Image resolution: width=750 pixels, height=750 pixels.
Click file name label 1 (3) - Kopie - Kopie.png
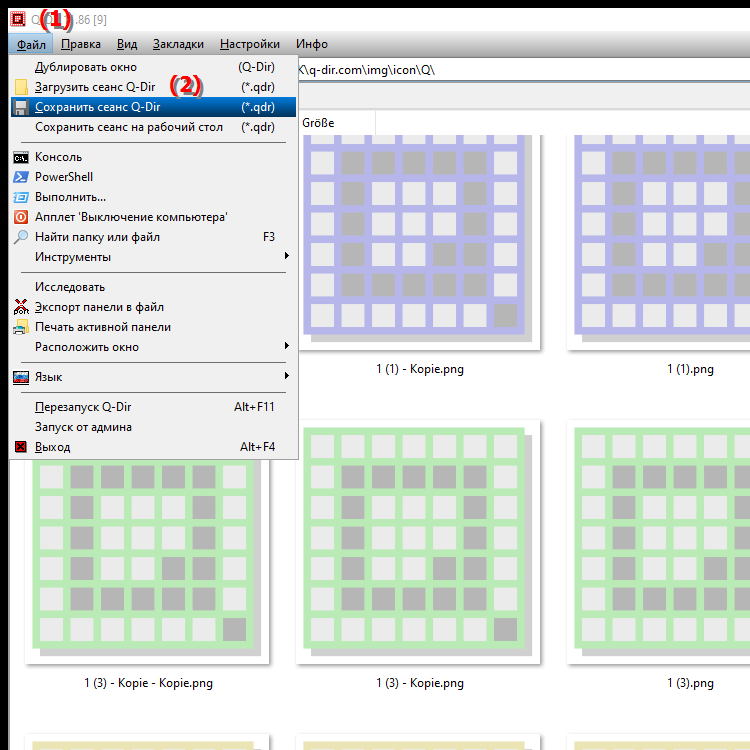[148, 683]
